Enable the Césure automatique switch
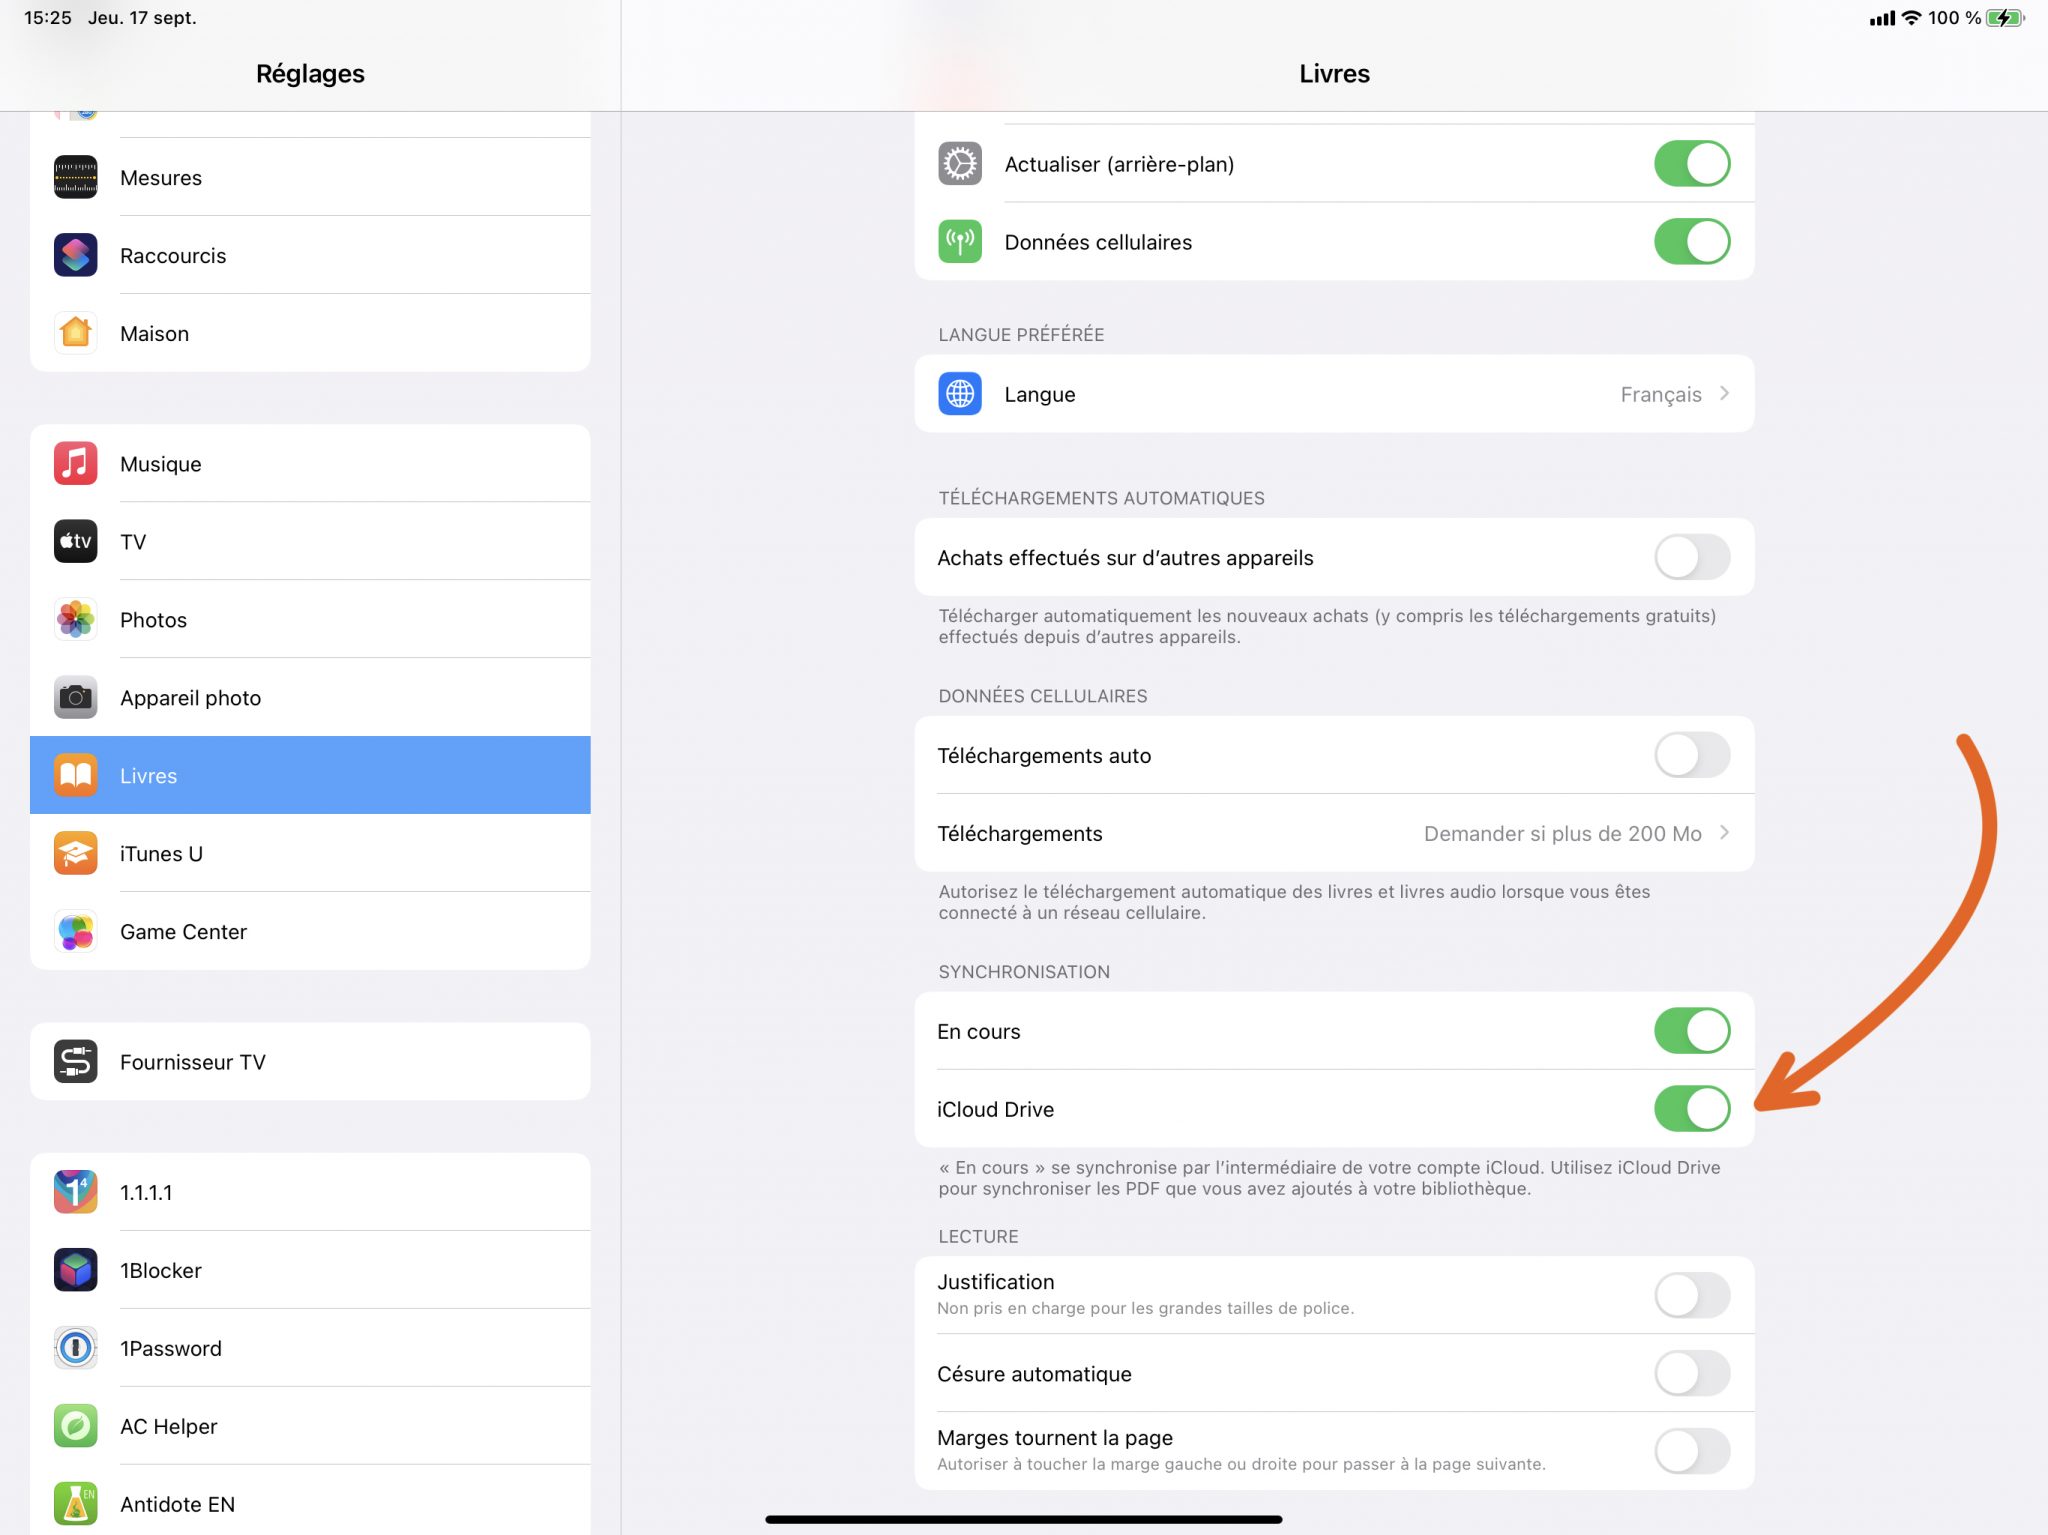The width and height of the screenshot is (2048, 1535). click(1691, 1373)
